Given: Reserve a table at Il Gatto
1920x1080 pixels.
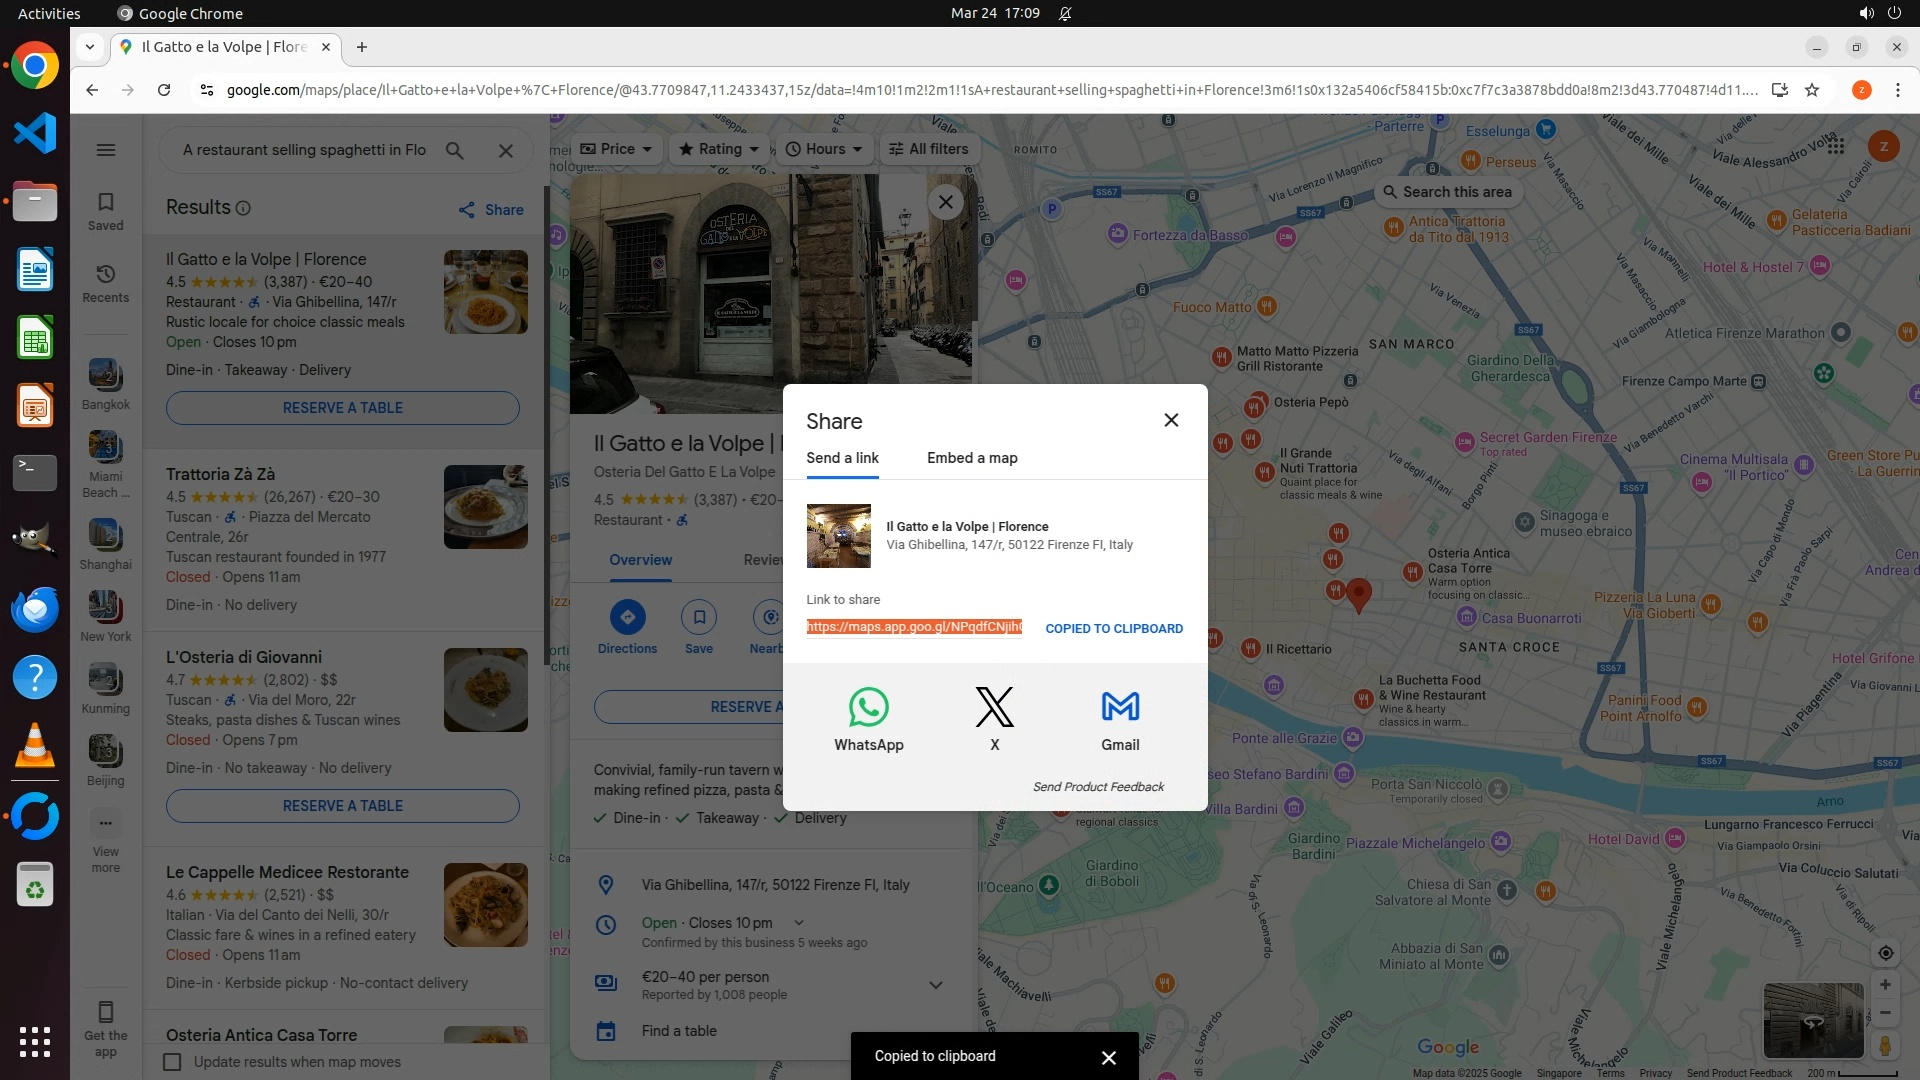Looking at the screenshot, I should click(x=342, y=408).
